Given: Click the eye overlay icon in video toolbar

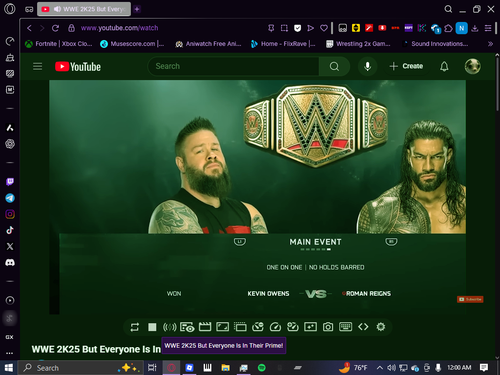Looking at the screenshot, I should tap(187, 327).
